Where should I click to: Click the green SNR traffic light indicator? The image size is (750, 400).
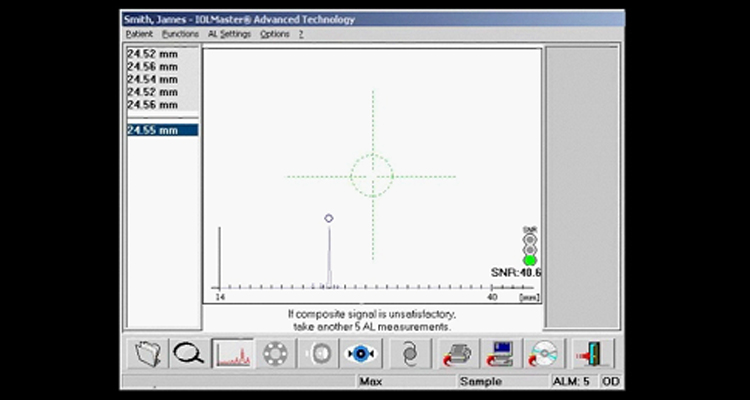pyautogui.click(x=529, y=260)
